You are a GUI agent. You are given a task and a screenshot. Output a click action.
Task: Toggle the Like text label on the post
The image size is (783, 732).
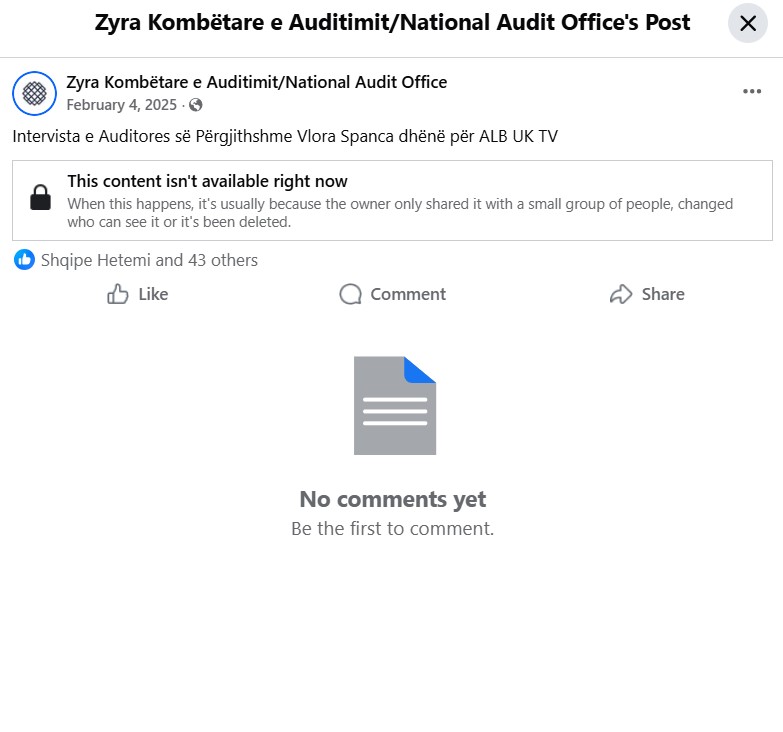point(153,294)
